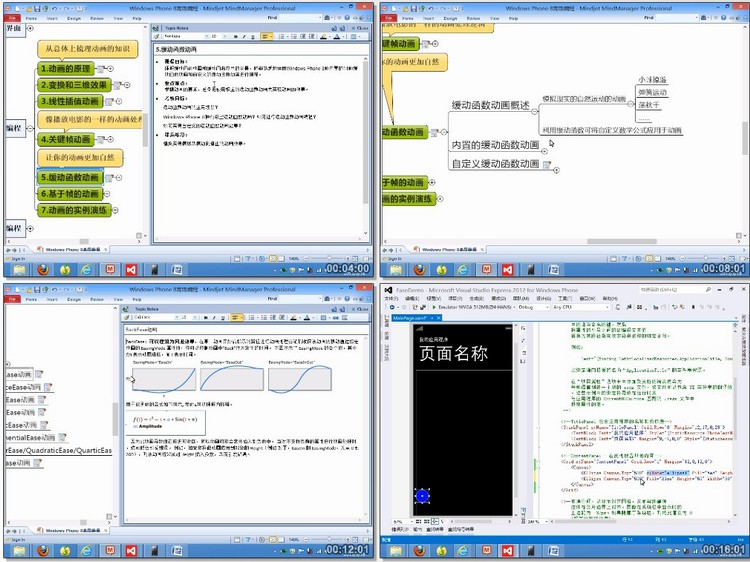
Task: Open font name box in 00:04:00 notes toolbar
Action: point(186,36)
